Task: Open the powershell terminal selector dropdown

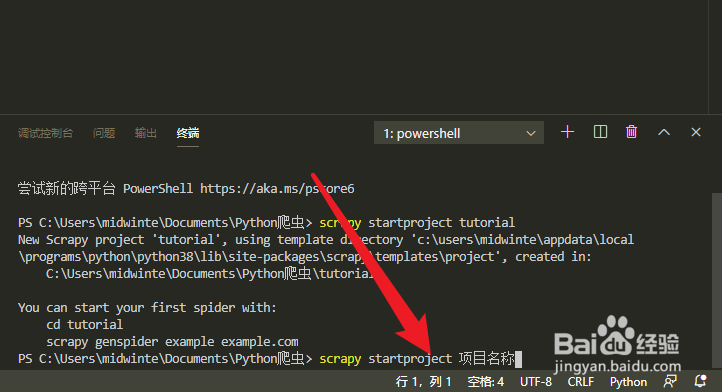Action: pos(459,133)
